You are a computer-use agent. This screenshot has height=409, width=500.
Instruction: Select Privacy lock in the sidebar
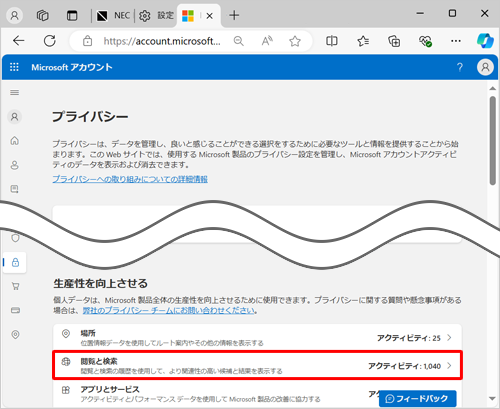[15, 262]
